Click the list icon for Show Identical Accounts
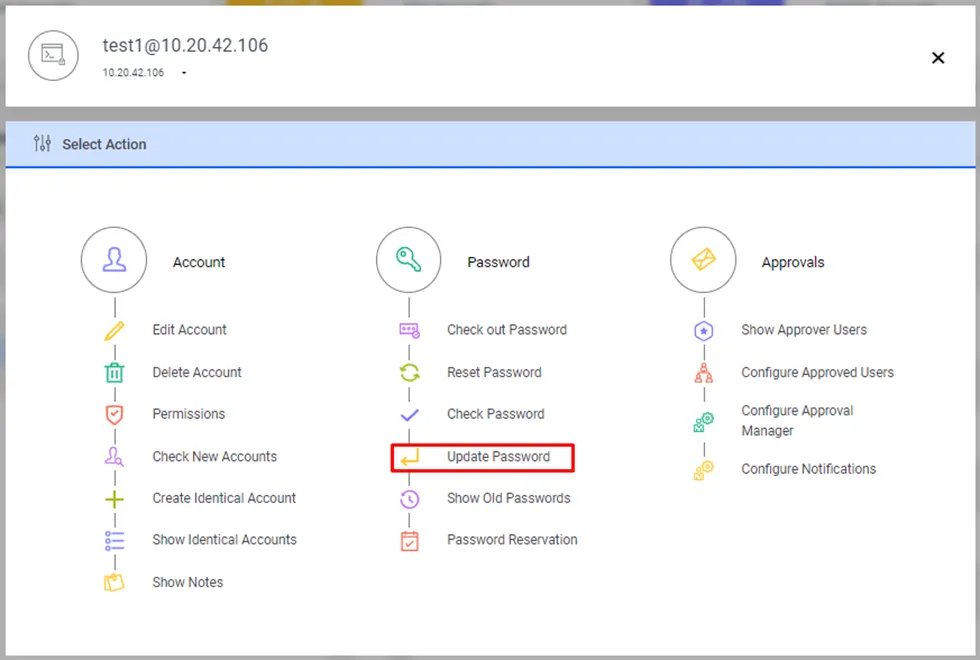The image size is (980, 660). 114,541
